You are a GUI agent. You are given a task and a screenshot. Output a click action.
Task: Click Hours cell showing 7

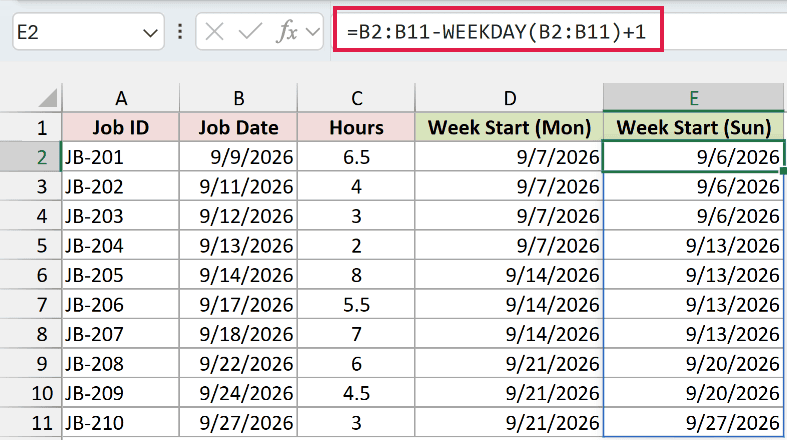(356, 334)
